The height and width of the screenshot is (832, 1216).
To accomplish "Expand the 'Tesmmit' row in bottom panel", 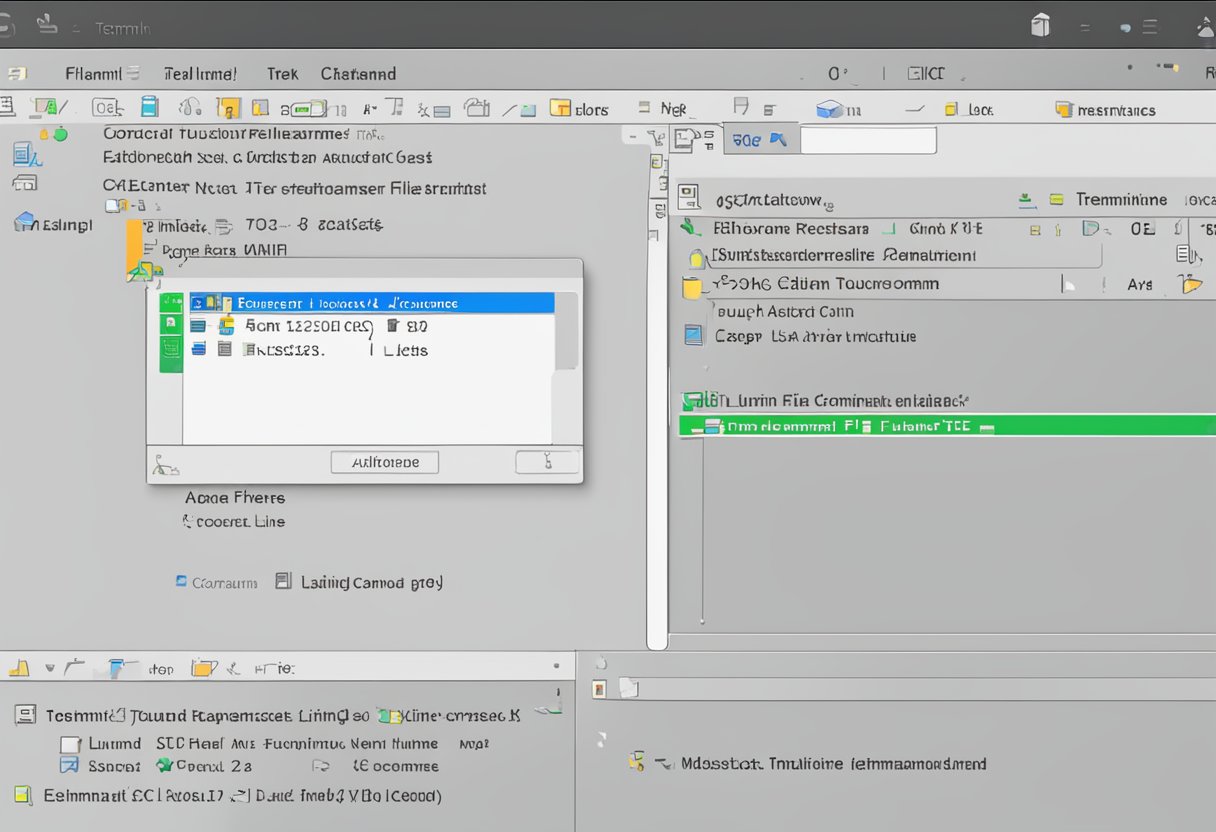I will [x=25, y=715].
